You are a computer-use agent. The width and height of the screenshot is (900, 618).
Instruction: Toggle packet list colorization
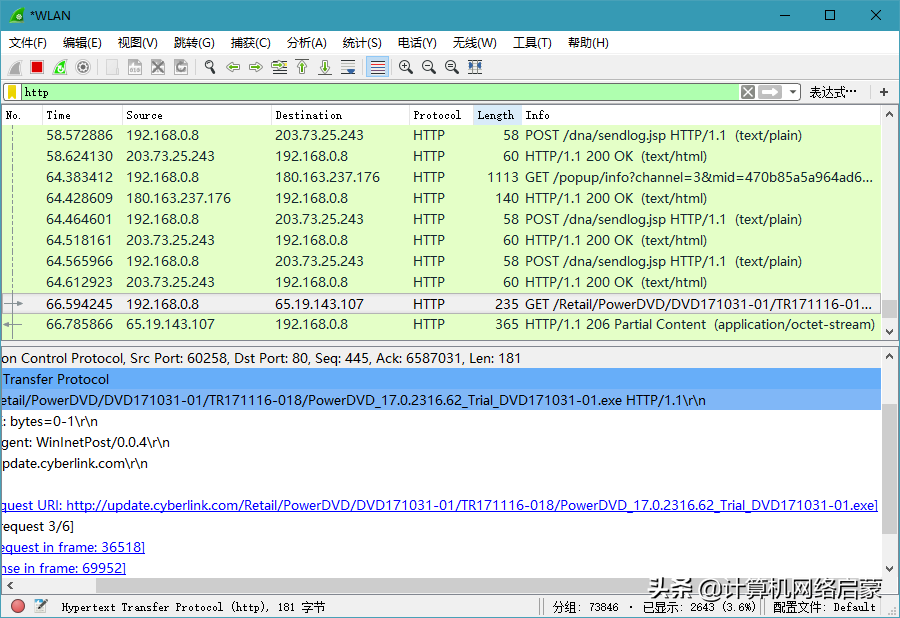pos(376,67)
